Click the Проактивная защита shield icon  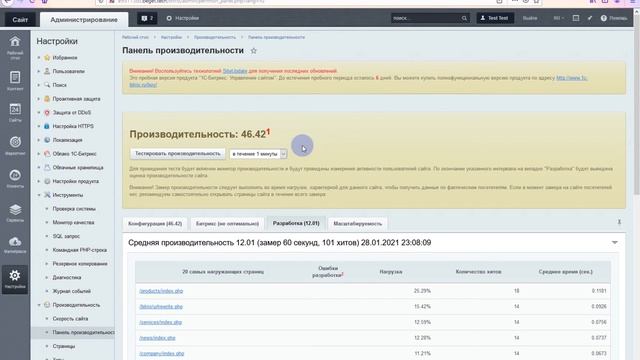47,99
